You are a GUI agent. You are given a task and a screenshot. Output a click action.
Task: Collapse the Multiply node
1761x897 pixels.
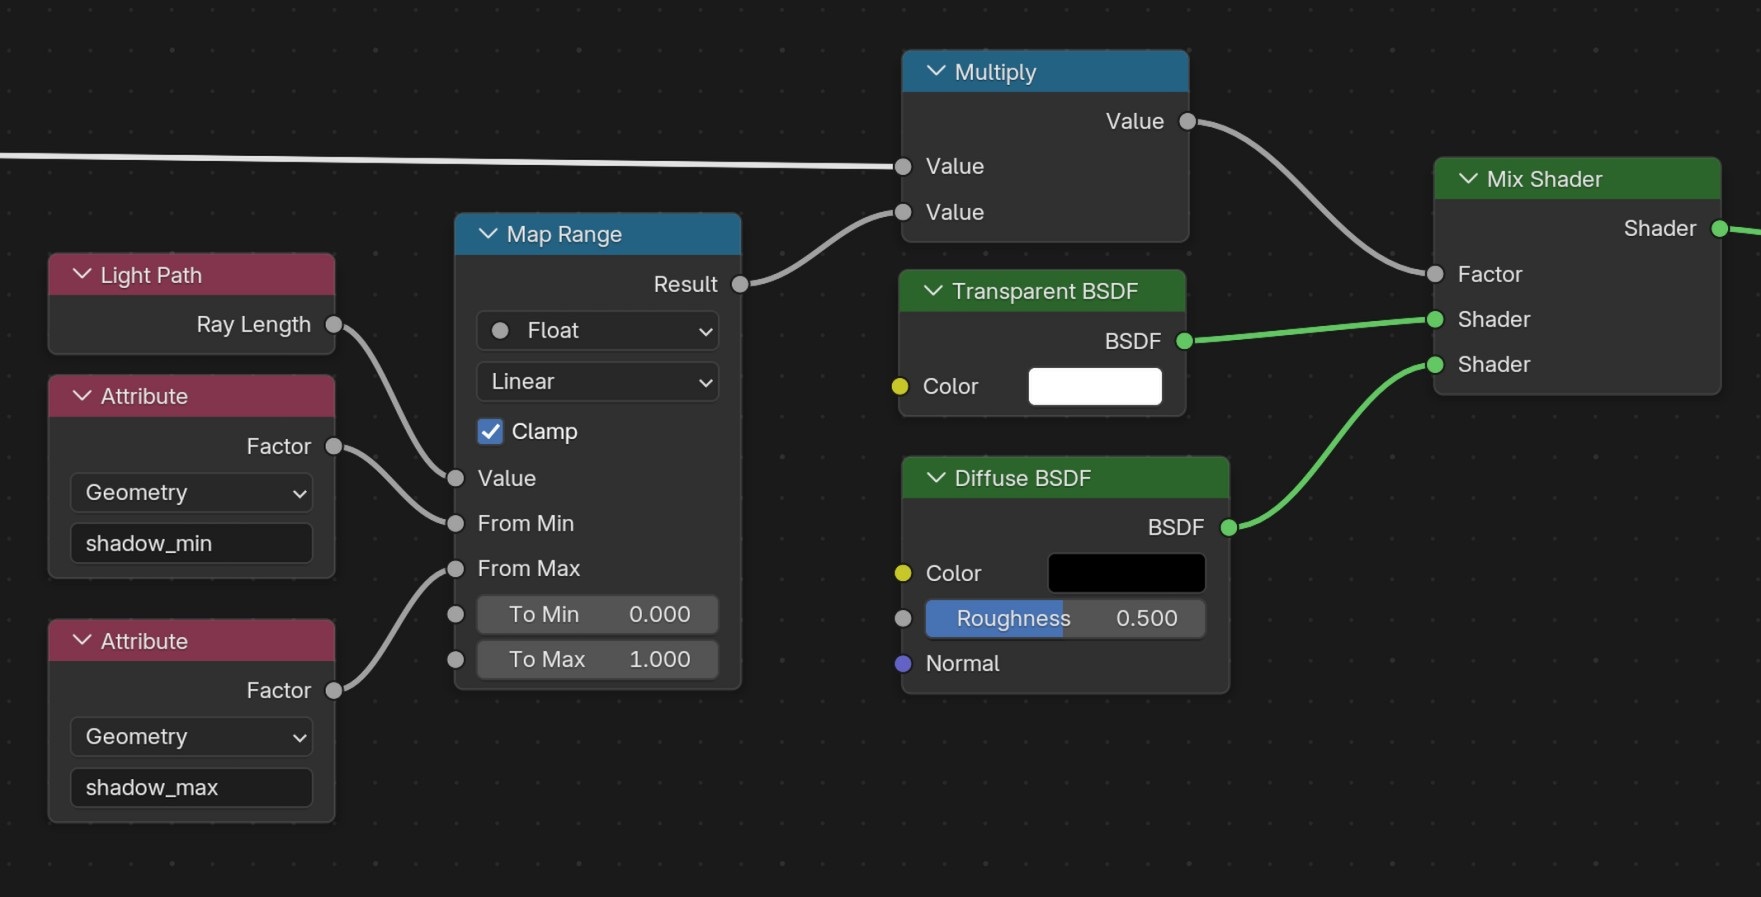[x=936, y=71]
